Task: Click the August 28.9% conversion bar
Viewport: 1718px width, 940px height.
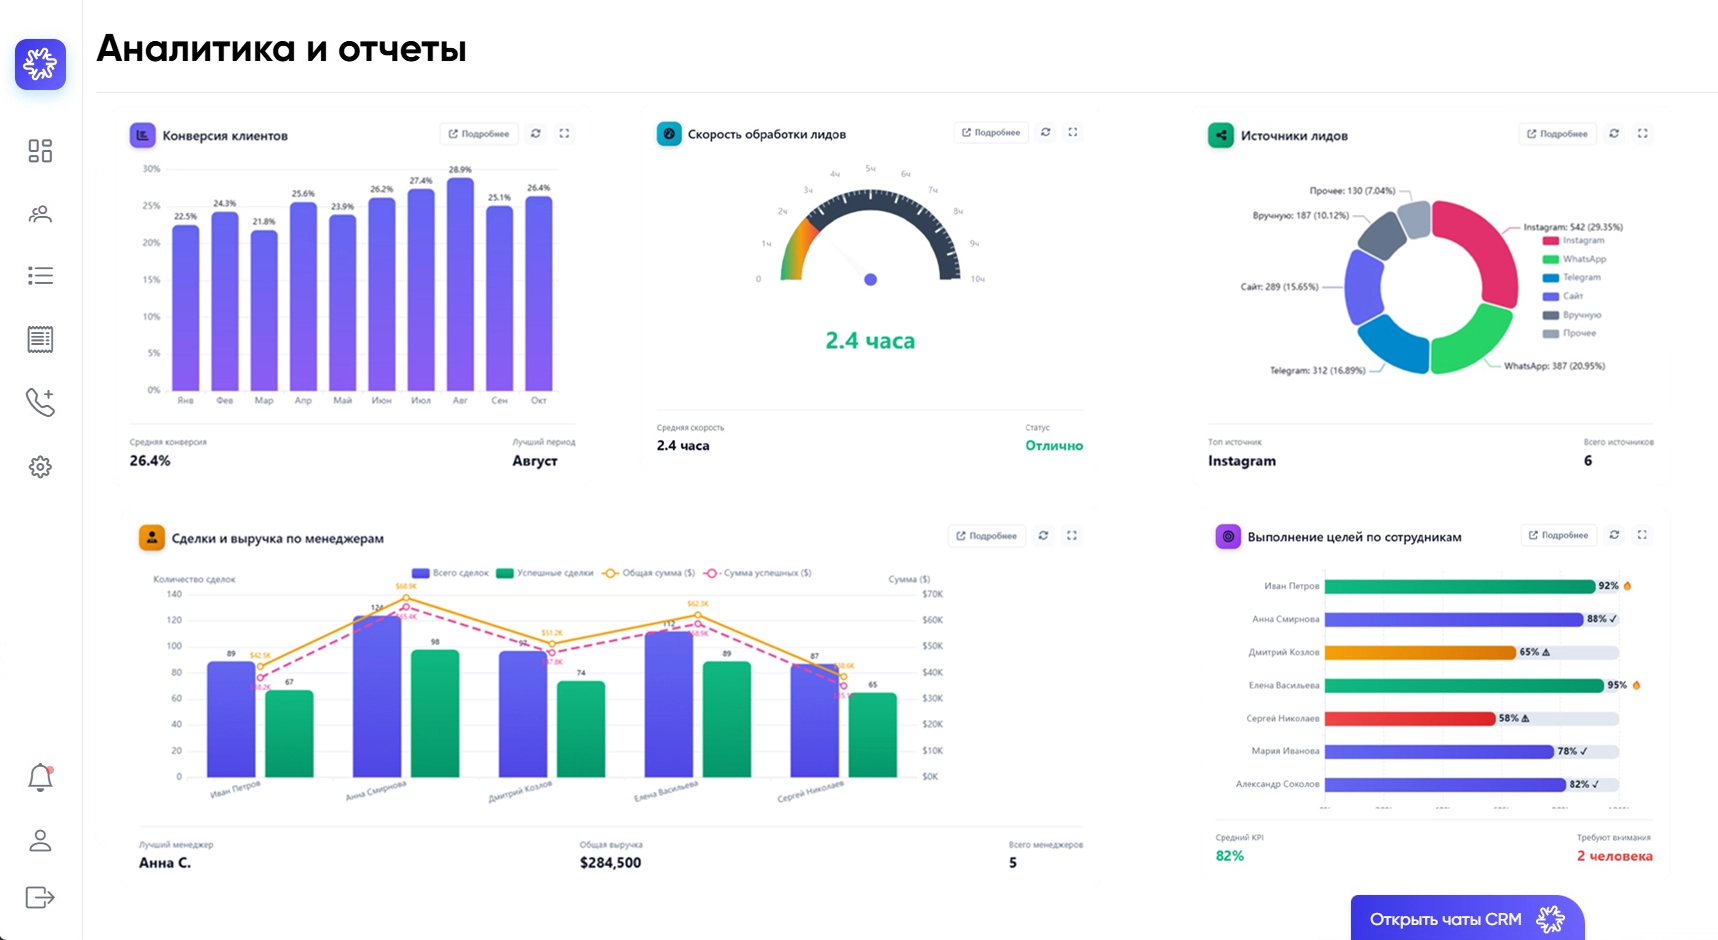Action: (x=460, y=285)
